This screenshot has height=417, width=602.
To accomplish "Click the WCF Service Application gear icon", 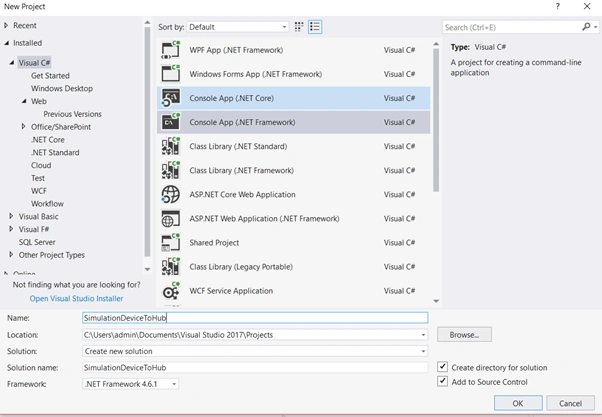I will (171, 291).
